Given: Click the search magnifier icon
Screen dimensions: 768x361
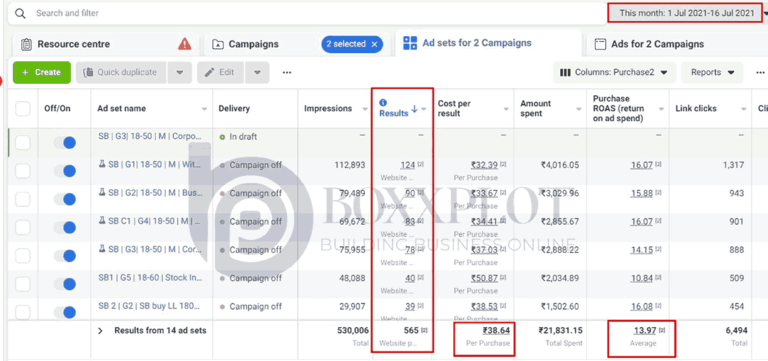Looking at the screenshot, I should coord(20,13).
